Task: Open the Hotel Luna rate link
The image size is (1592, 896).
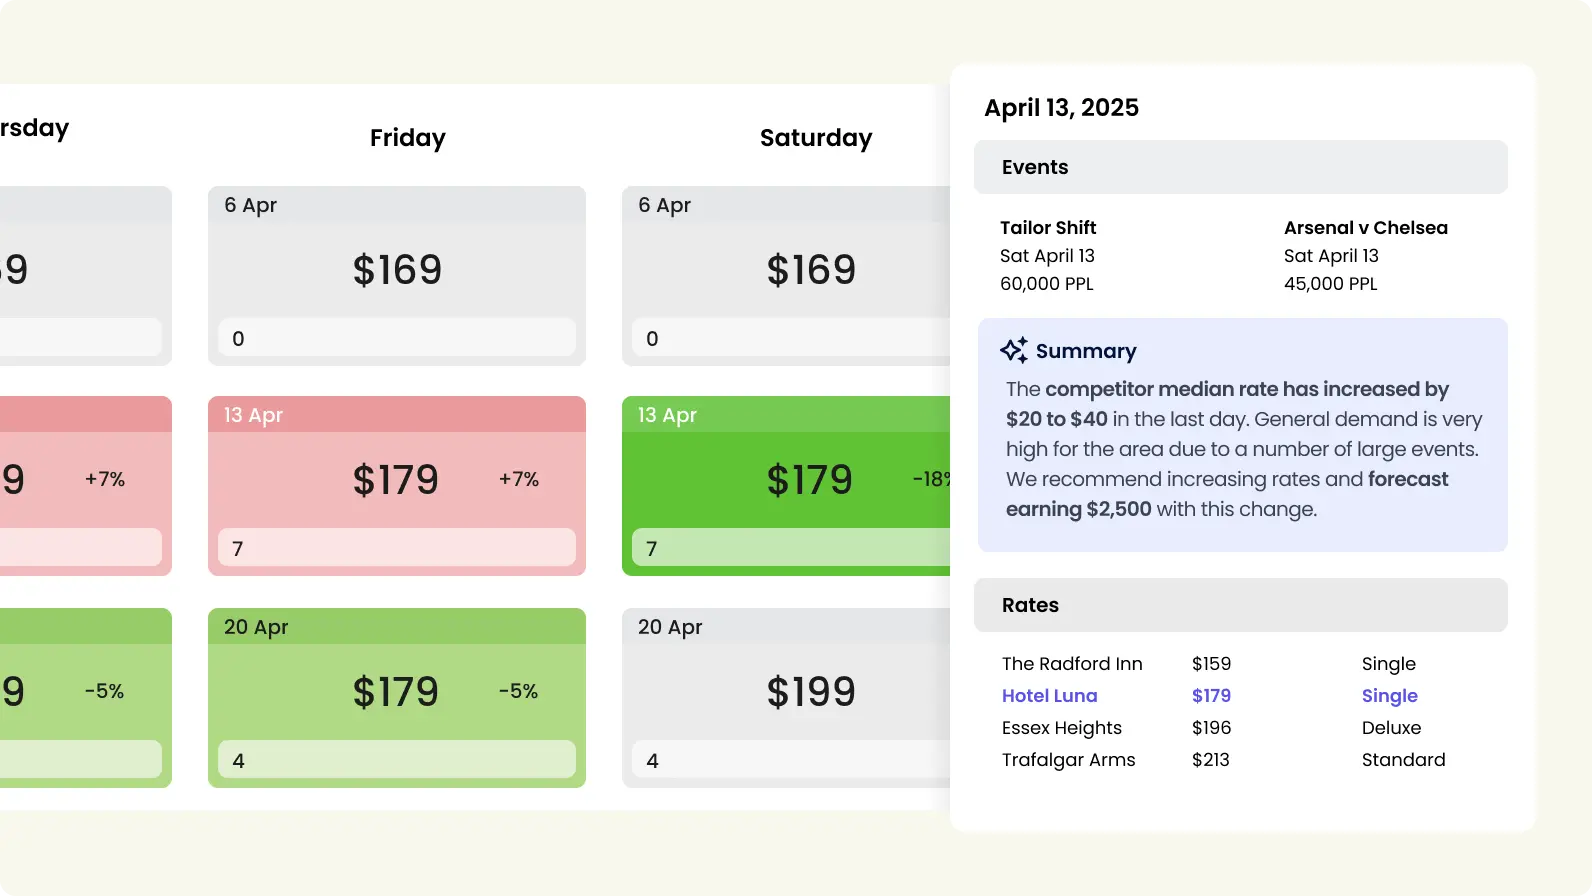Action: [1050, 696]
